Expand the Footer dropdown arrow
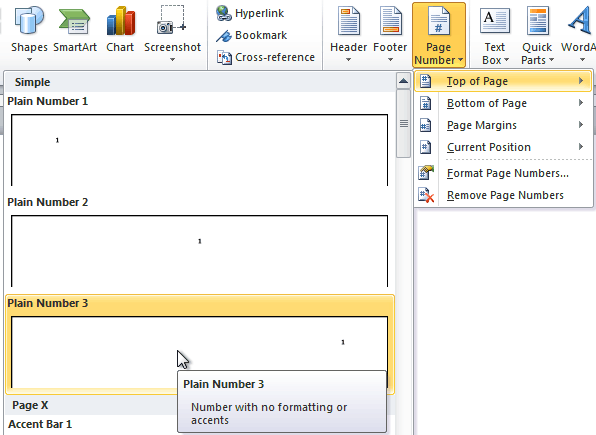The image size is (596, 435). 390,60
